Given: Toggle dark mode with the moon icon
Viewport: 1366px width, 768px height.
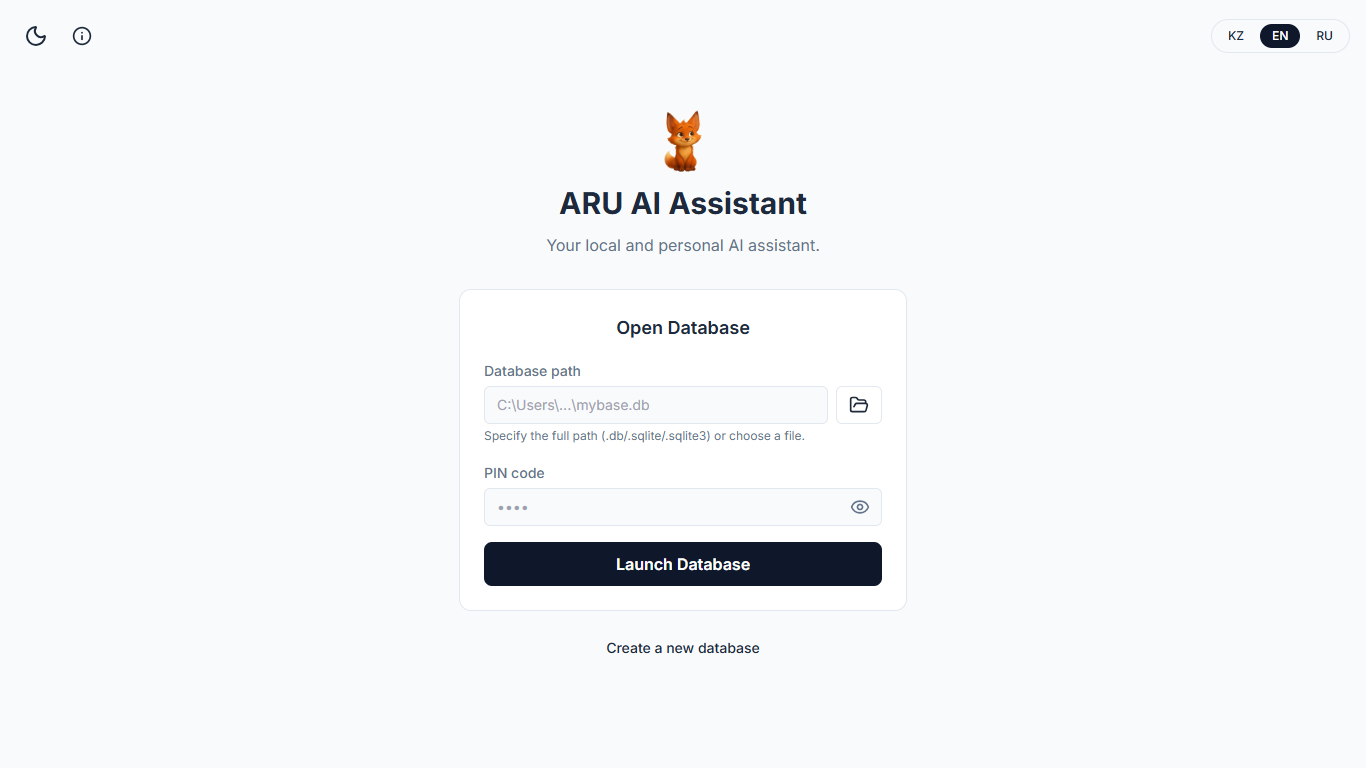Looking at the screenshot, I should 35,36.
